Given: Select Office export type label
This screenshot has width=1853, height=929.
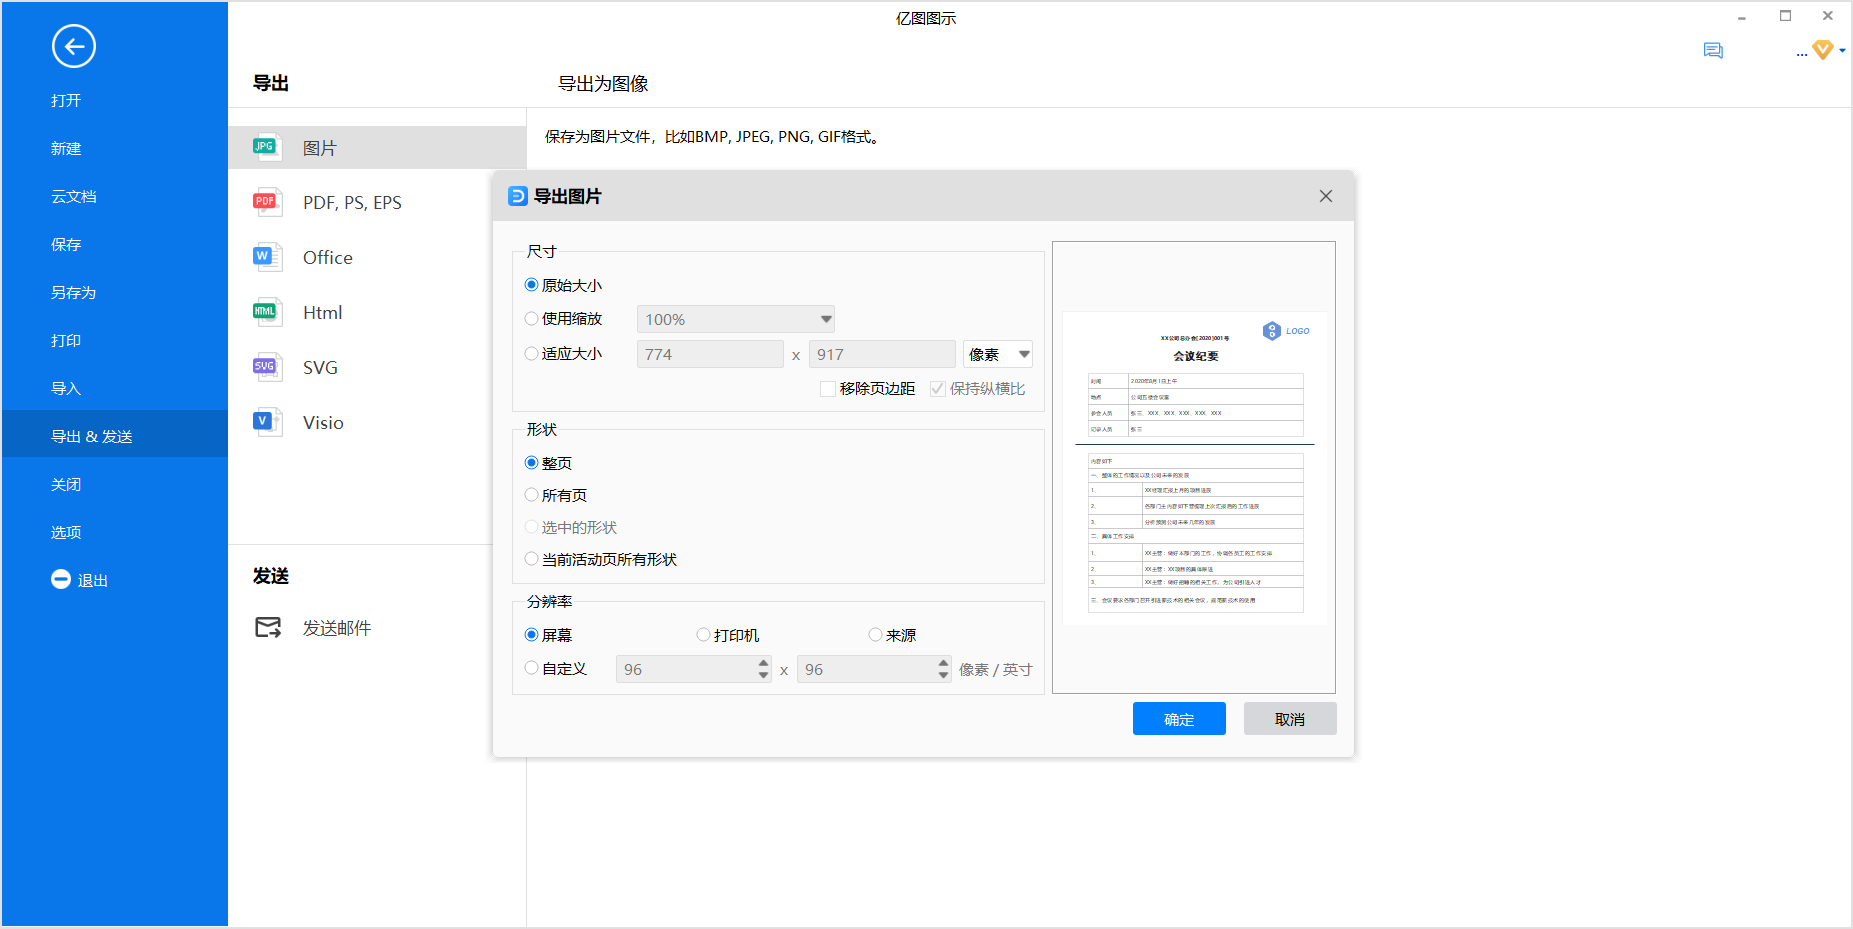Looking at the screenshot, I should coord(328,257).
